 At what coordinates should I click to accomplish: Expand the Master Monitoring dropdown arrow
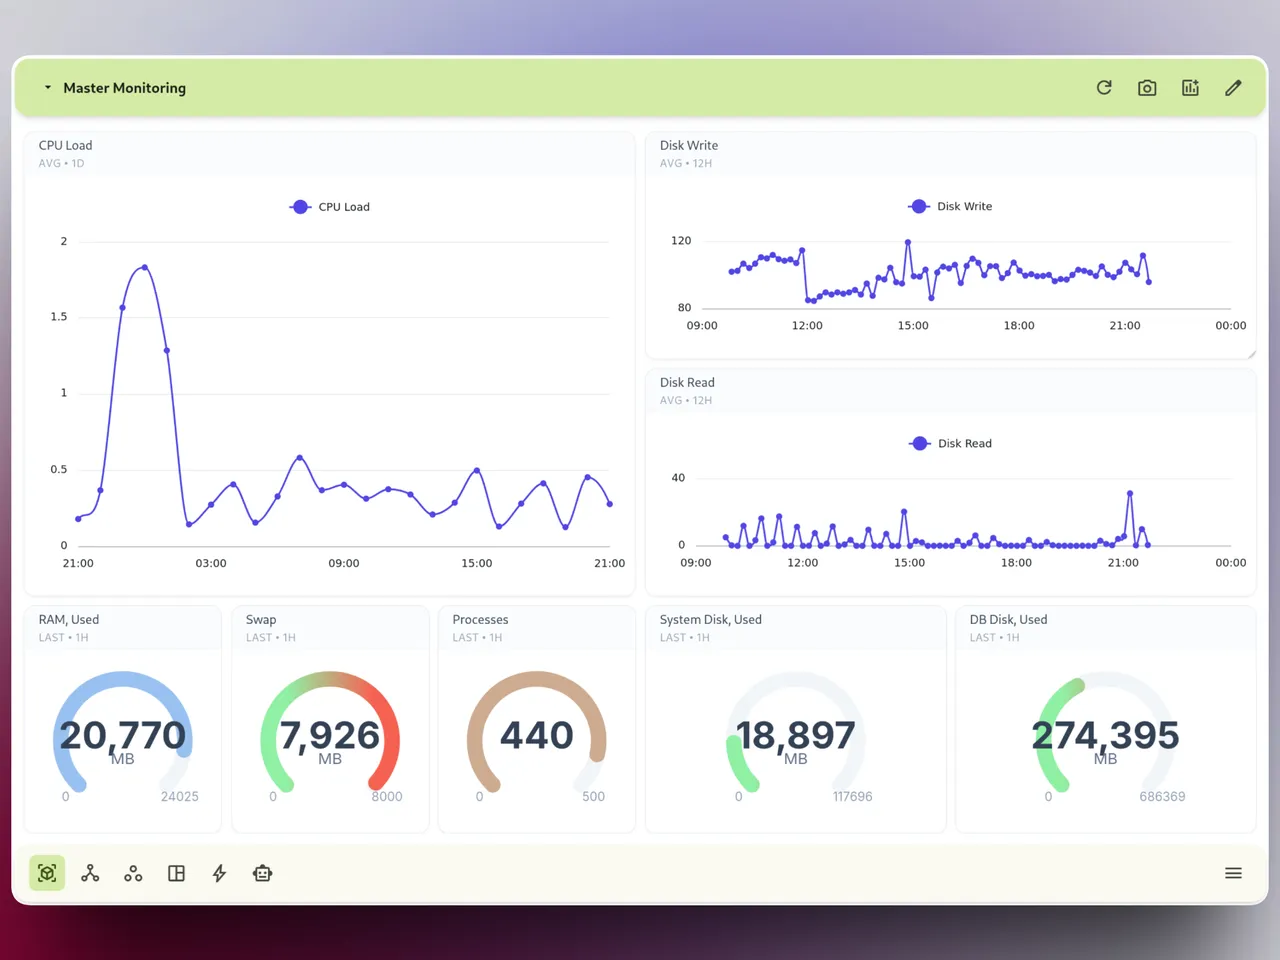click(x=46, y=87)
